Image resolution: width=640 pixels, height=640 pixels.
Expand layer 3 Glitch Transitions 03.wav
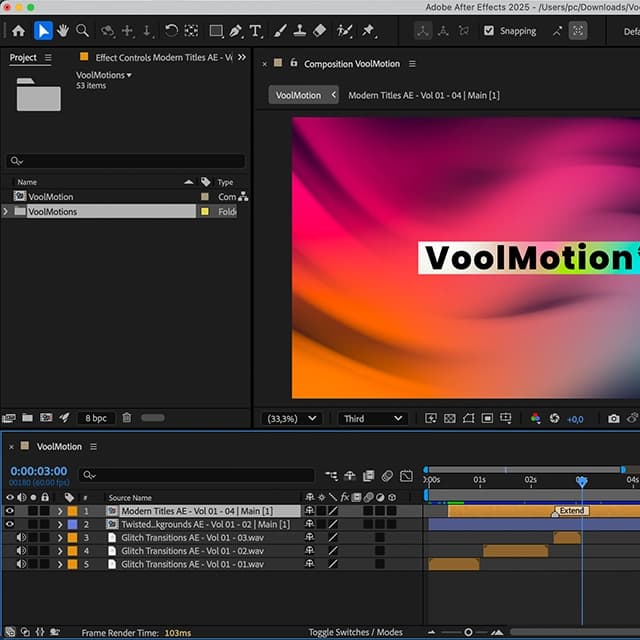[60, 538]
